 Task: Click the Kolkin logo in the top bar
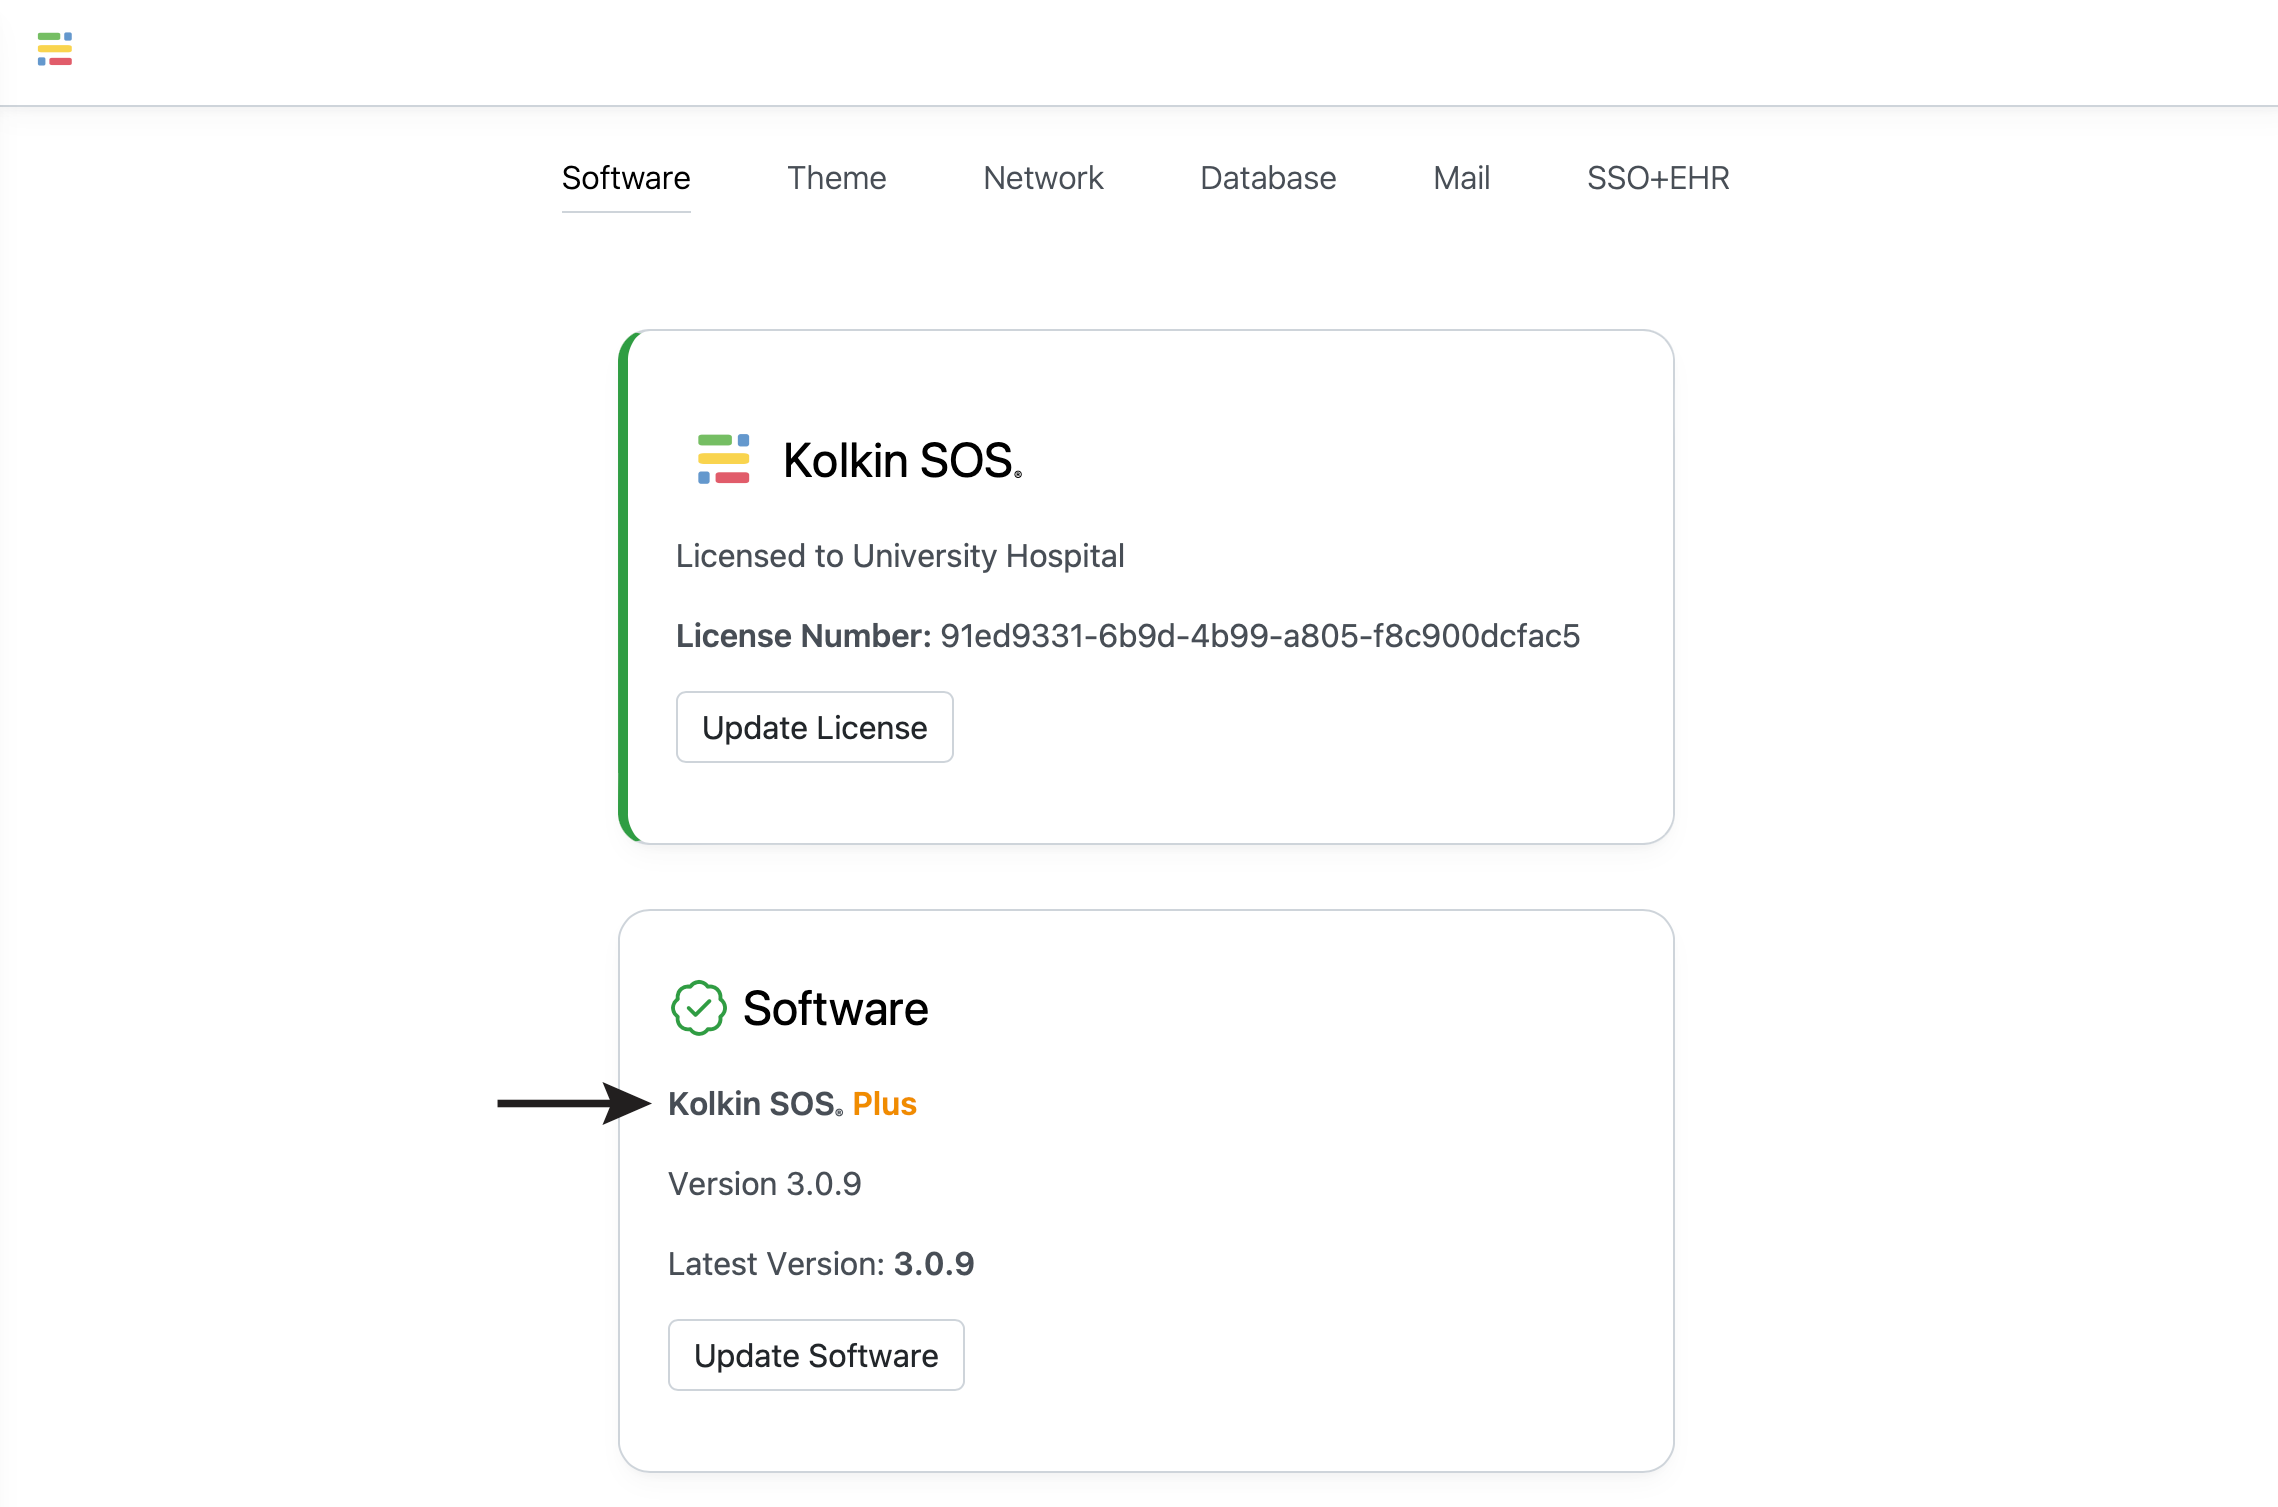coord(55,49)
